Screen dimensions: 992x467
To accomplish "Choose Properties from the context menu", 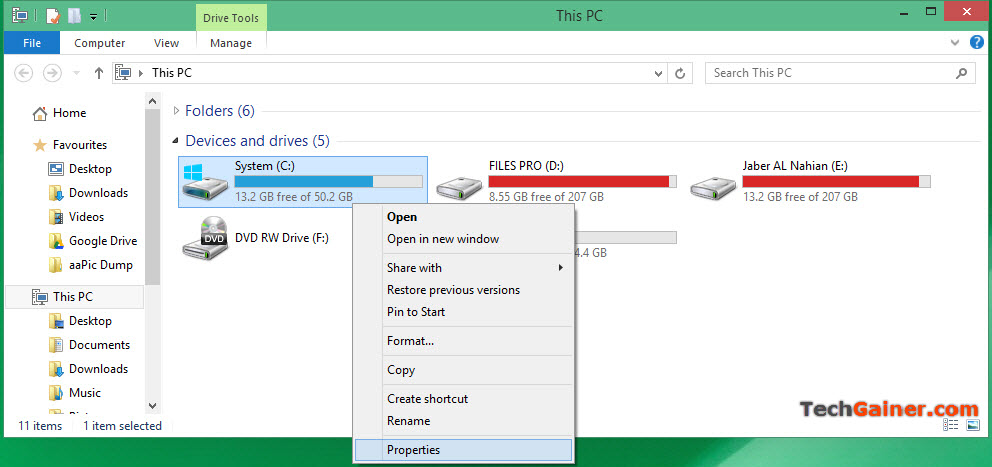I will 413,450.
